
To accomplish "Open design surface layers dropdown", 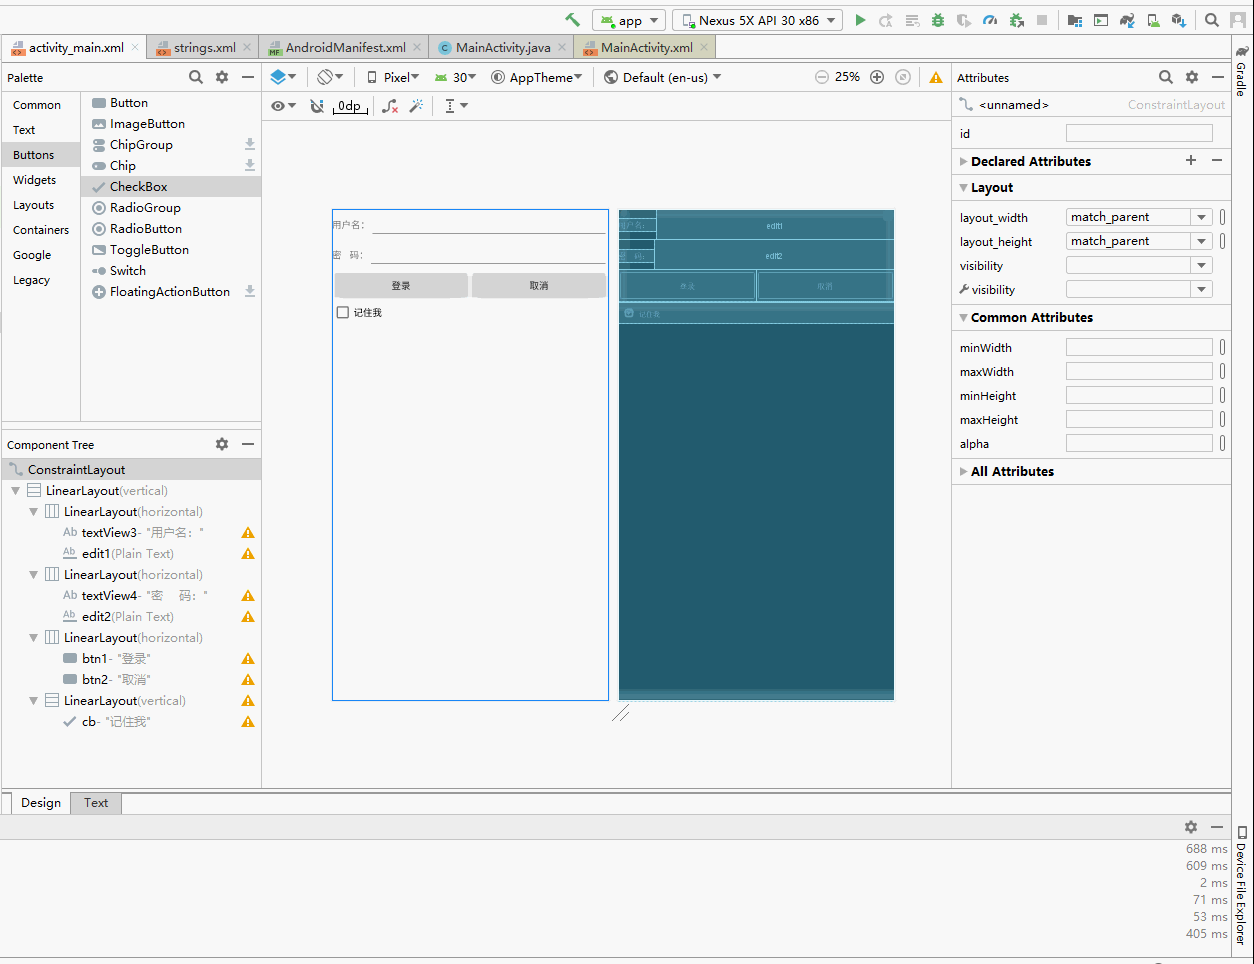I will point(284,77).
